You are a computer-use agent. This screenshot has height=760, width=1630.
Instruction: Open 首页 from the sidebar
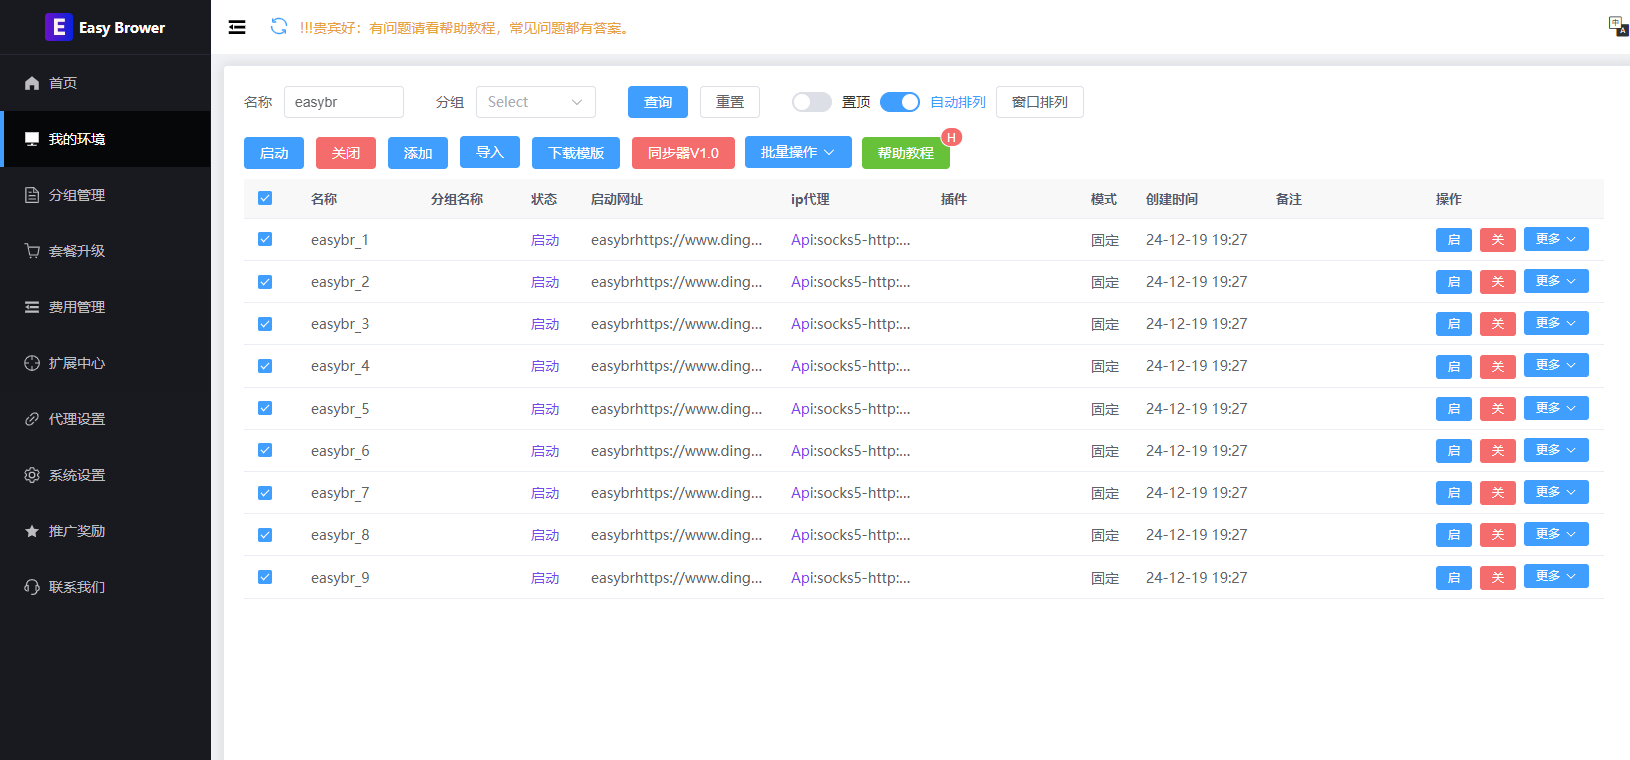coord(105,83)
